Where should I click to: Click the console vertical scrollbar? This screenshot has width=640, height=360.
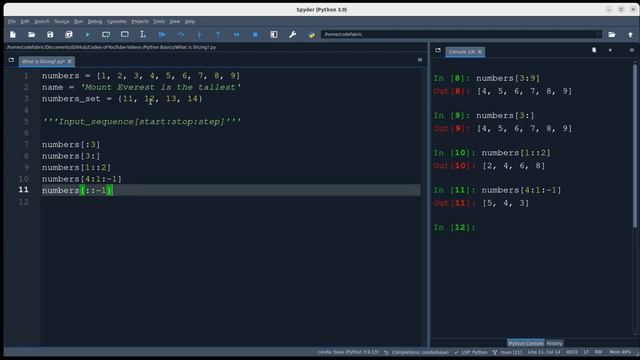tap(635, 145)
